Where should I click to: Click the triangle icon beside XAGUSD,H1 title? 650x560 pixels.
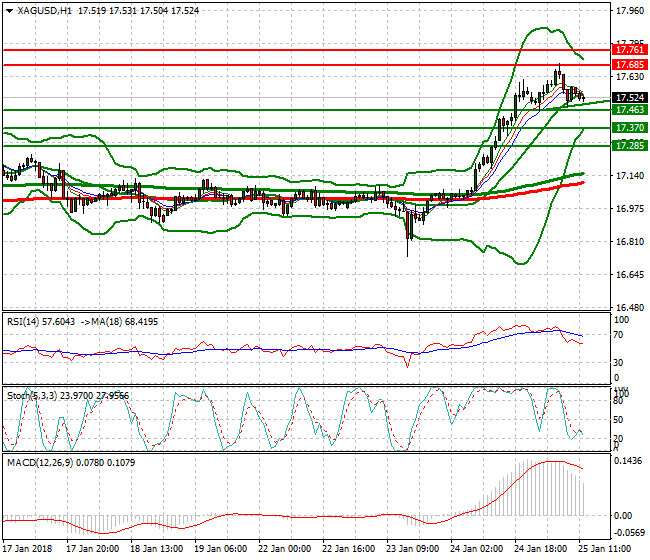9,11
